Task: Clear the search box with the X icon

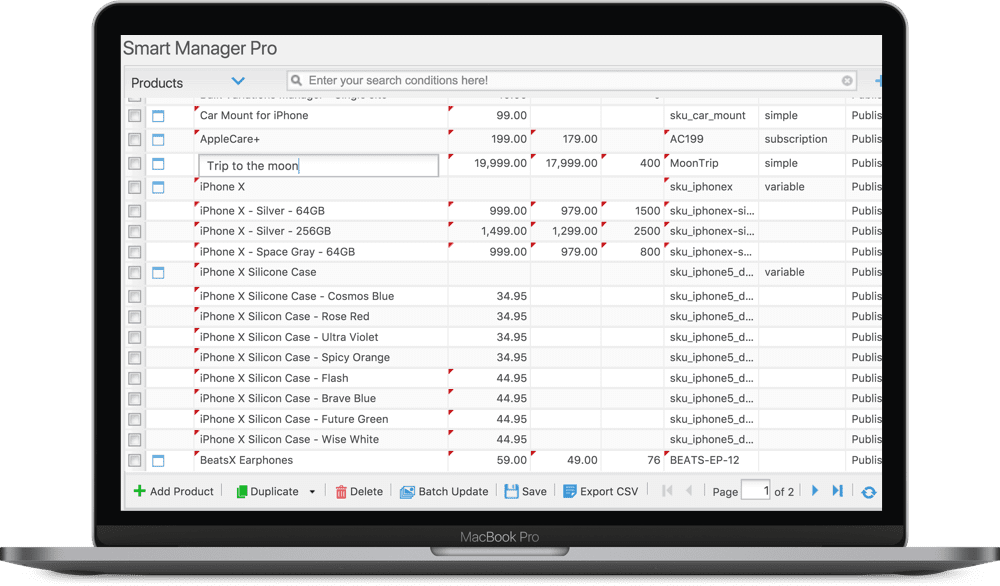Action: pyautogui.click(x=847, y=80)
